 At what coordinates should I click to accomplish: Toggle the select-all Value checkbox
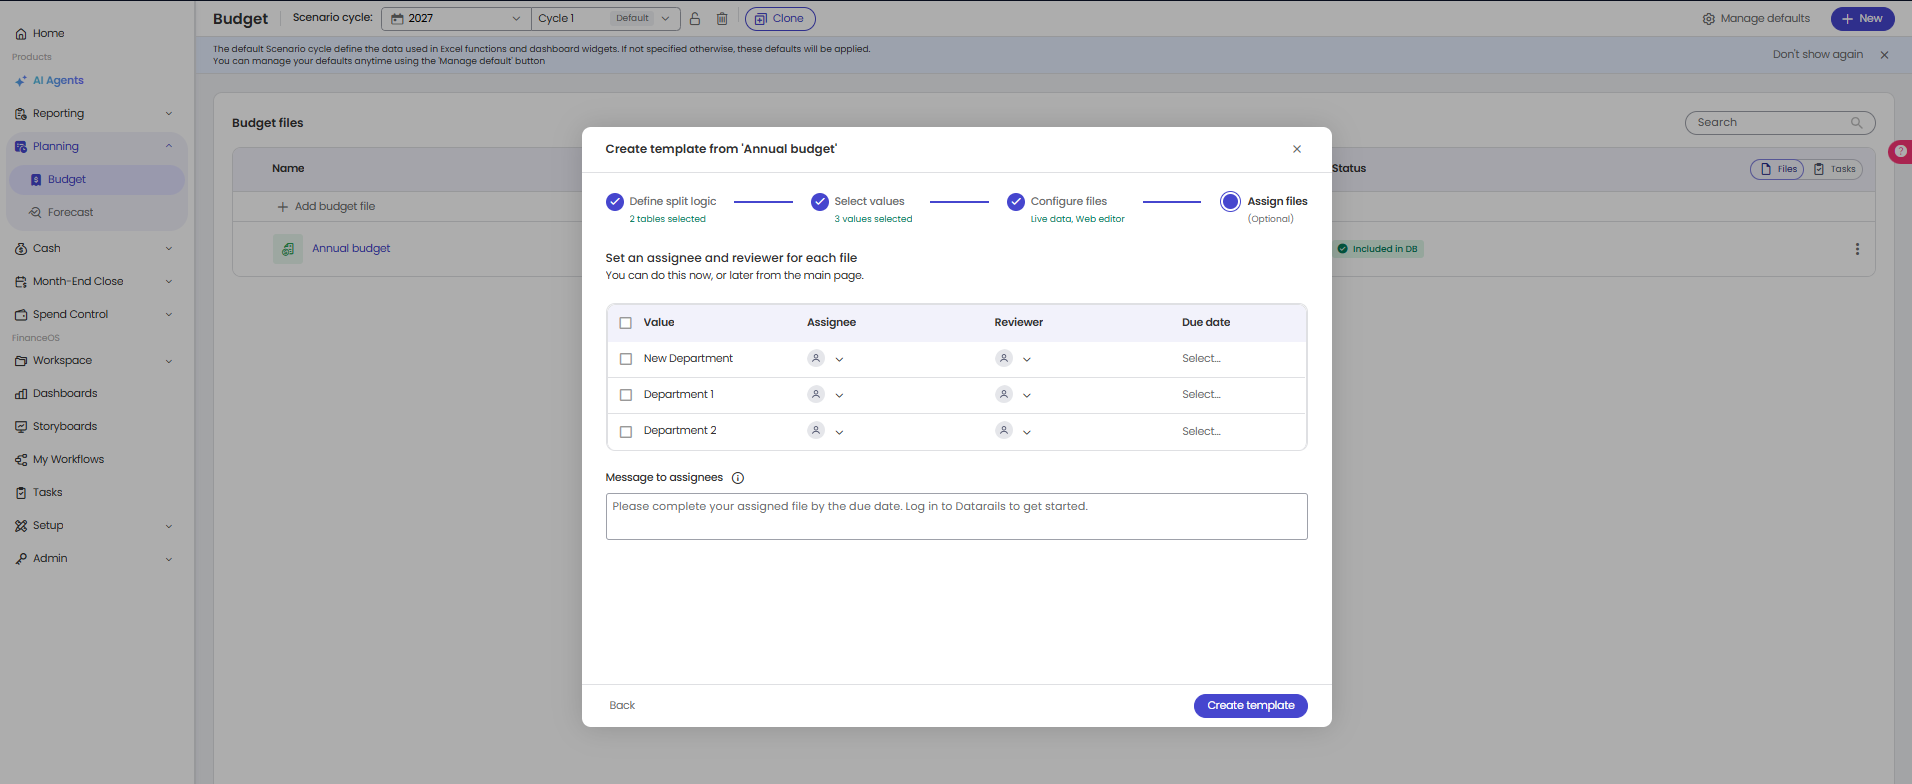pyautogui.click(x=626, y=323)
